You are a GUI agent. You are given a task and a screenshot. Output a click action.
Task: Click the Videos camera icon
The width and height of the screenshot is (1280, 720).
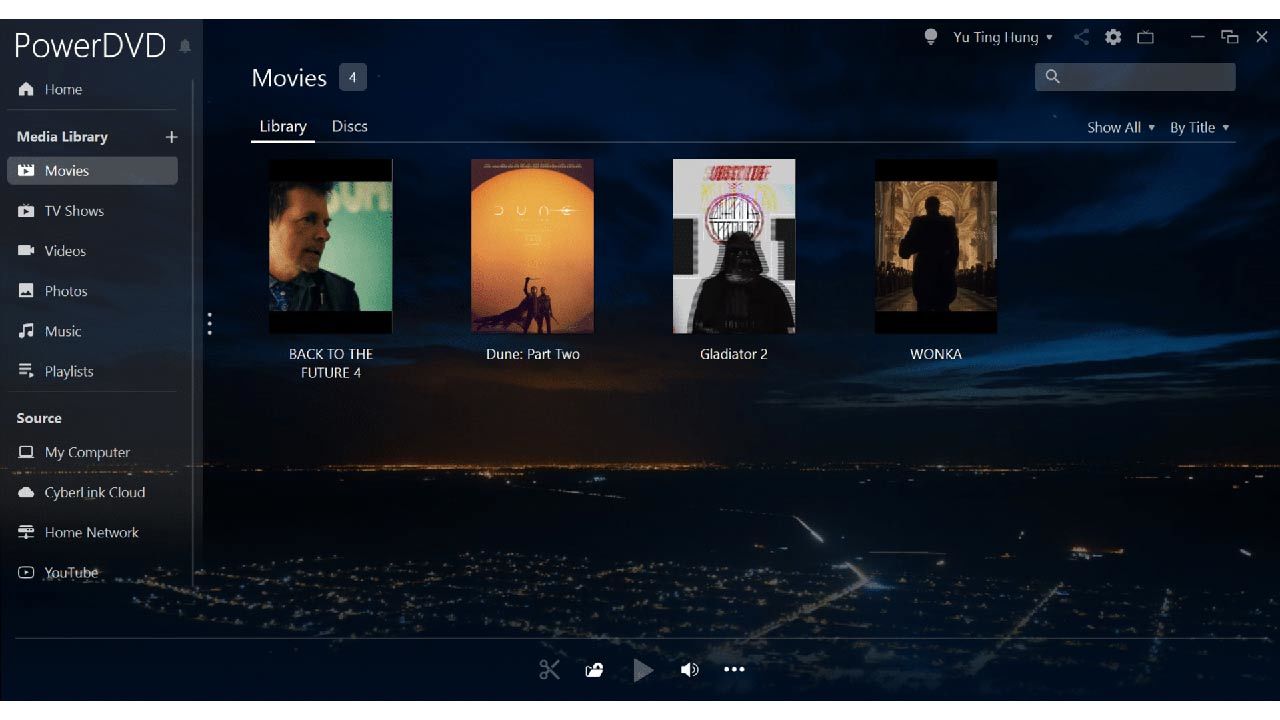click(x=26, y=250)
